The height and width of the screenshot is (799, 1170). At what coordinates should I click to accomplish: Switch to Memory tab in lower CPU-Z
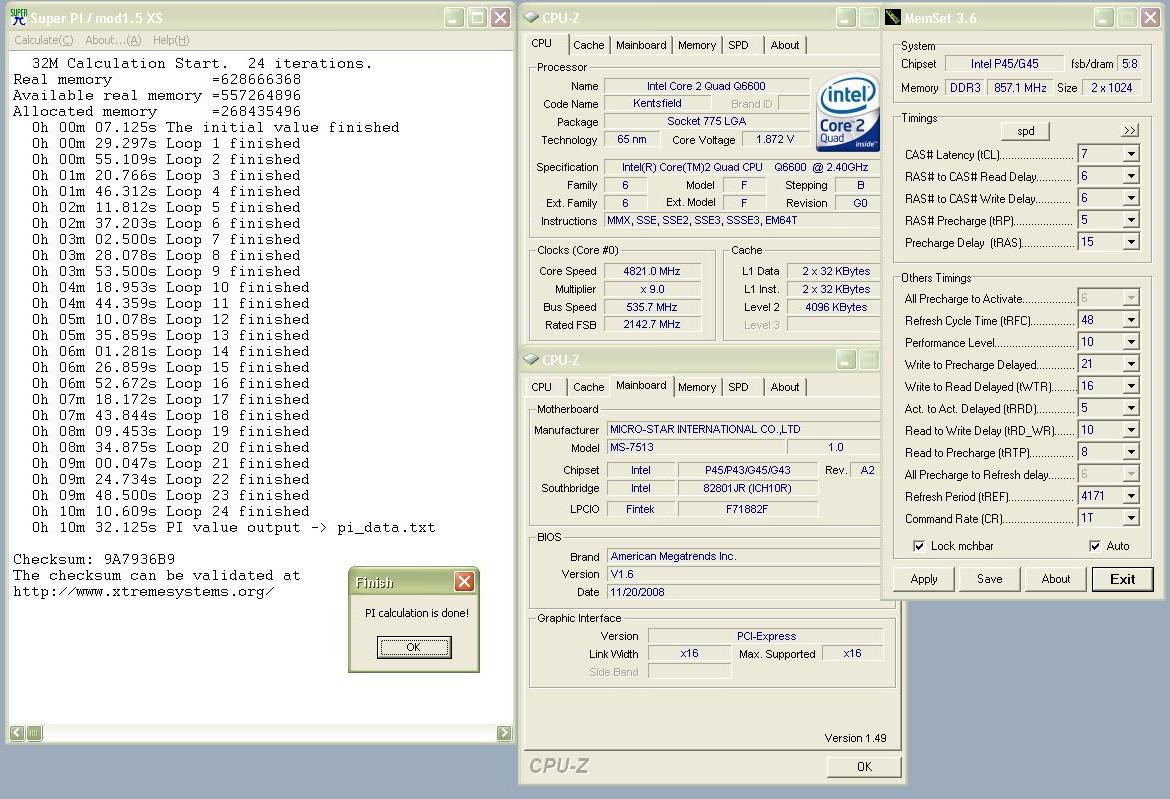[x=697, y=387]
